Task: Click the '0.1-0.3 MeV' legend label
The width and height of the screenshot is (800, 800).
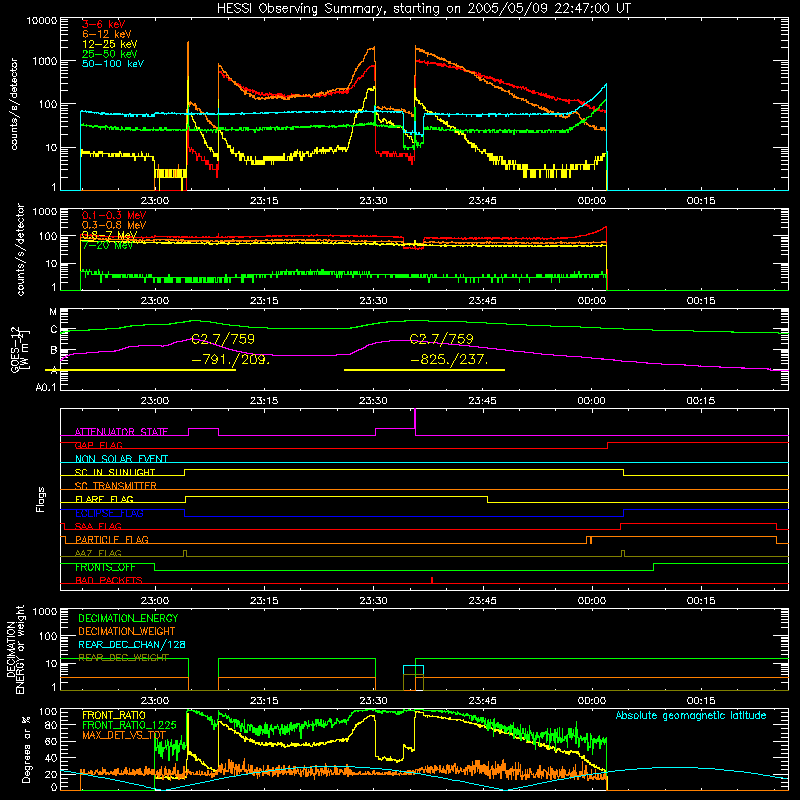Action: pyautogui.click(x=114, y=215)
